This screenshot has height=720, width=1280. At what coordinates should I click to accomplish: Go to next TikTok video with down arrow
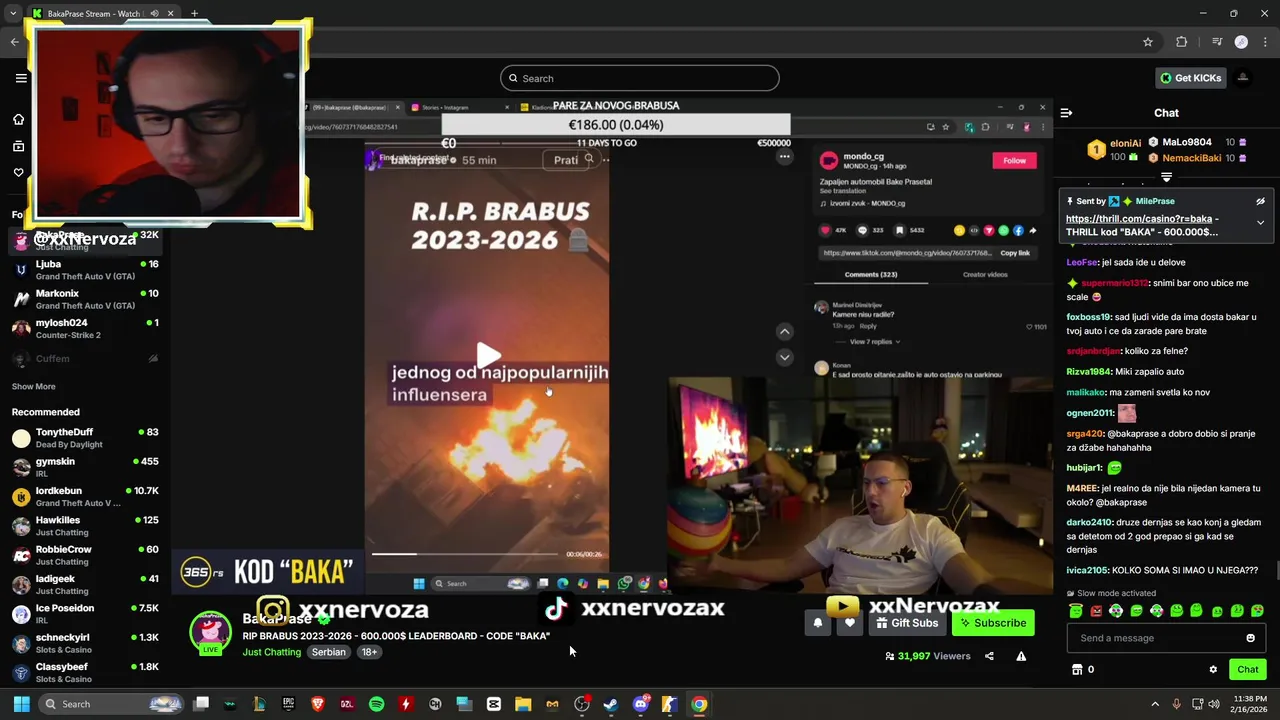pos(784,357)
